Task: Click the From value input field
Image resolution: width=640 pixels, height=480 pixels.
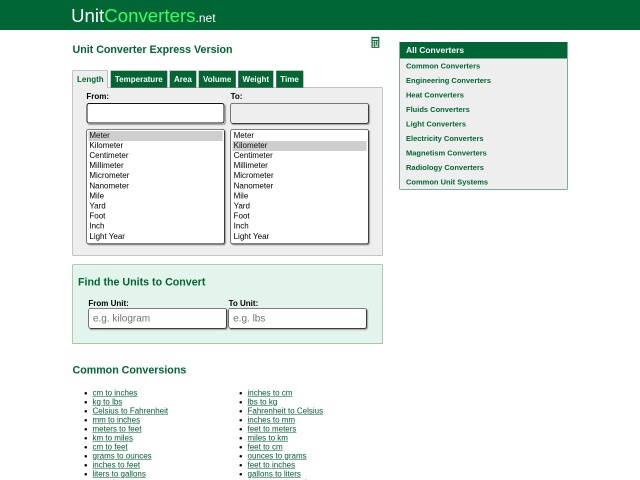Action: pyautogui.click(x=155, y=113)
